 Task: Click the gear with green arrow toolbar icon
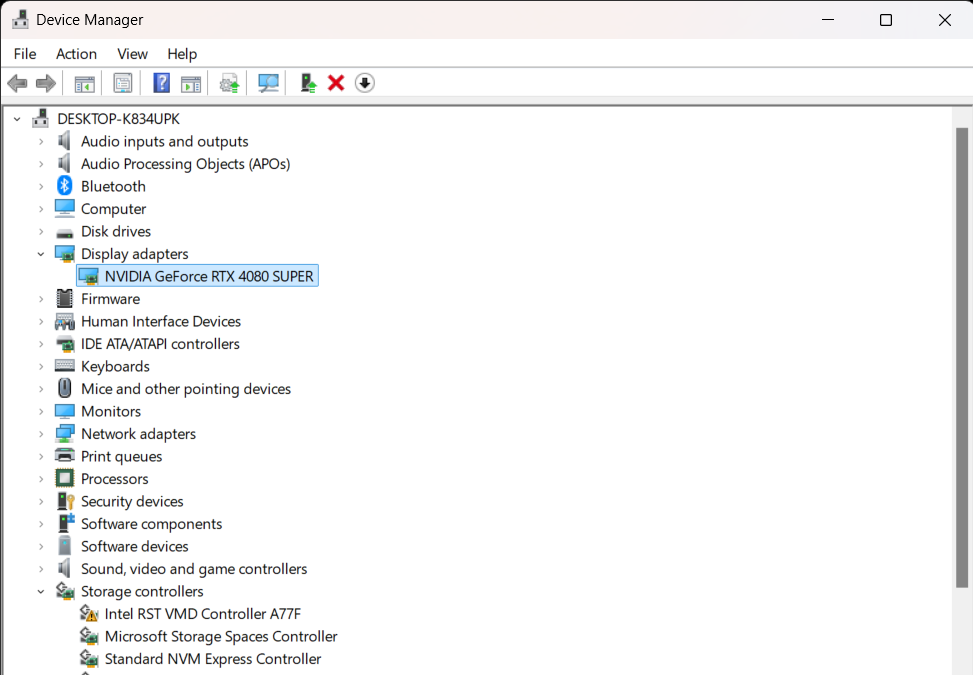230,83
